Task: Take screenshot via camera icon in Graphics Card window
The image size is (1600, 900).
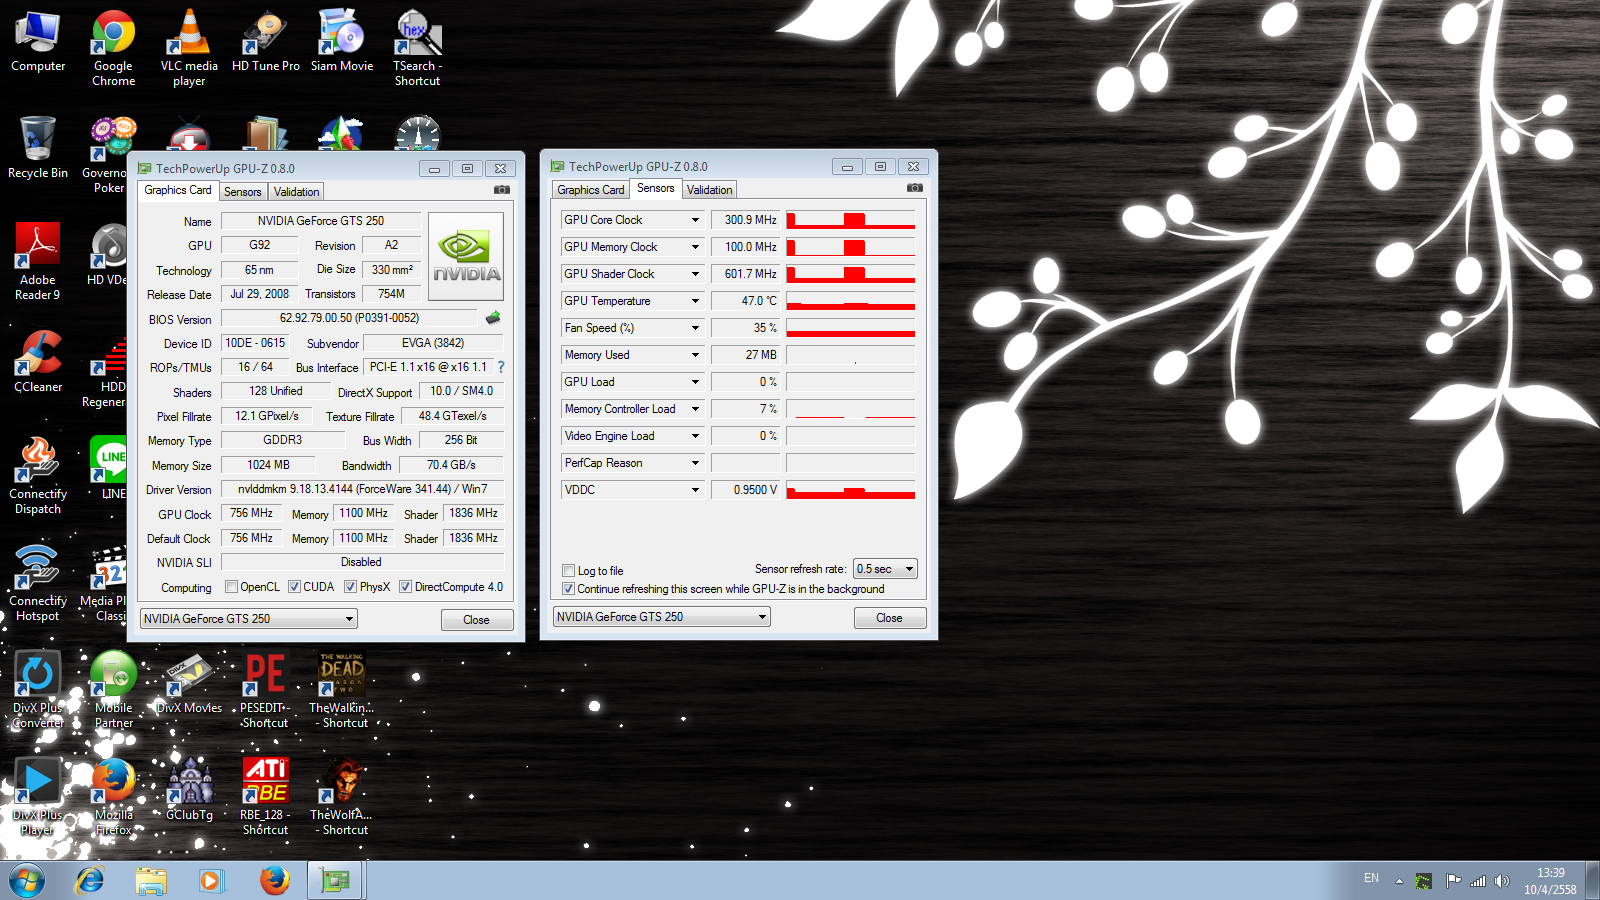Action: [502, 190]
